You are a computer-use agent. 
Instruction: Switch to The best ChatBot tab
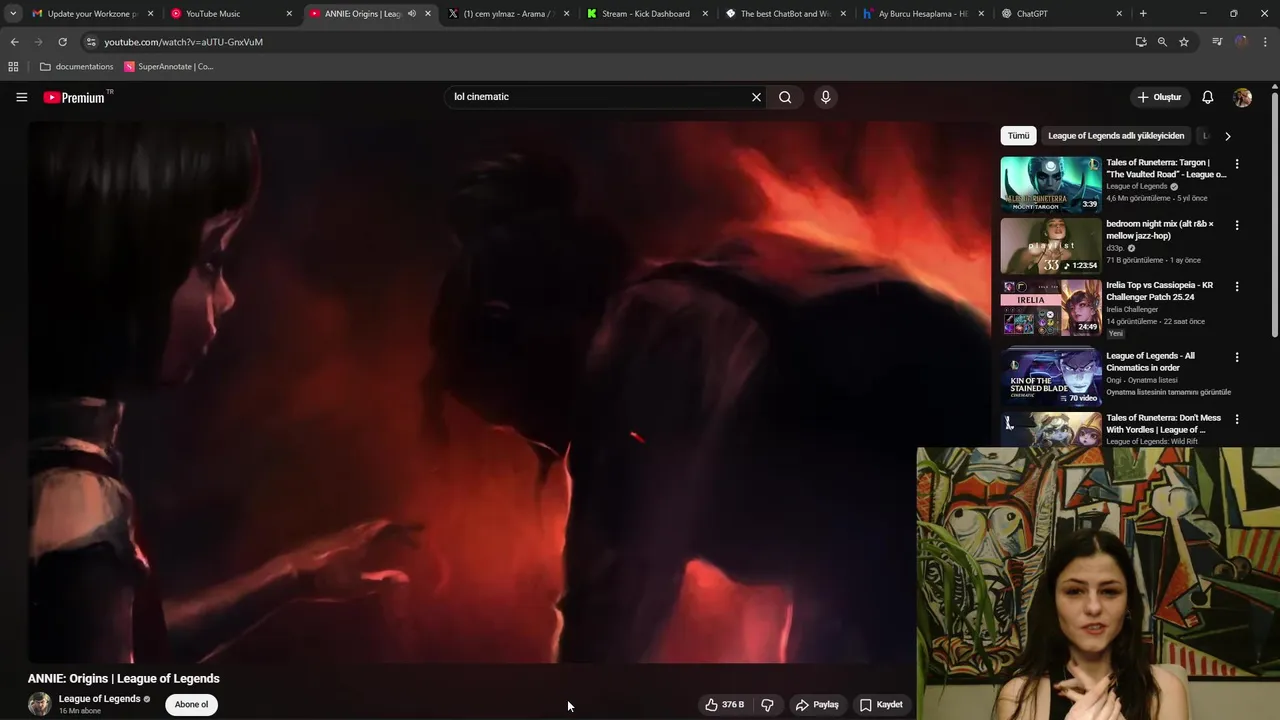(x=785, y=14)
